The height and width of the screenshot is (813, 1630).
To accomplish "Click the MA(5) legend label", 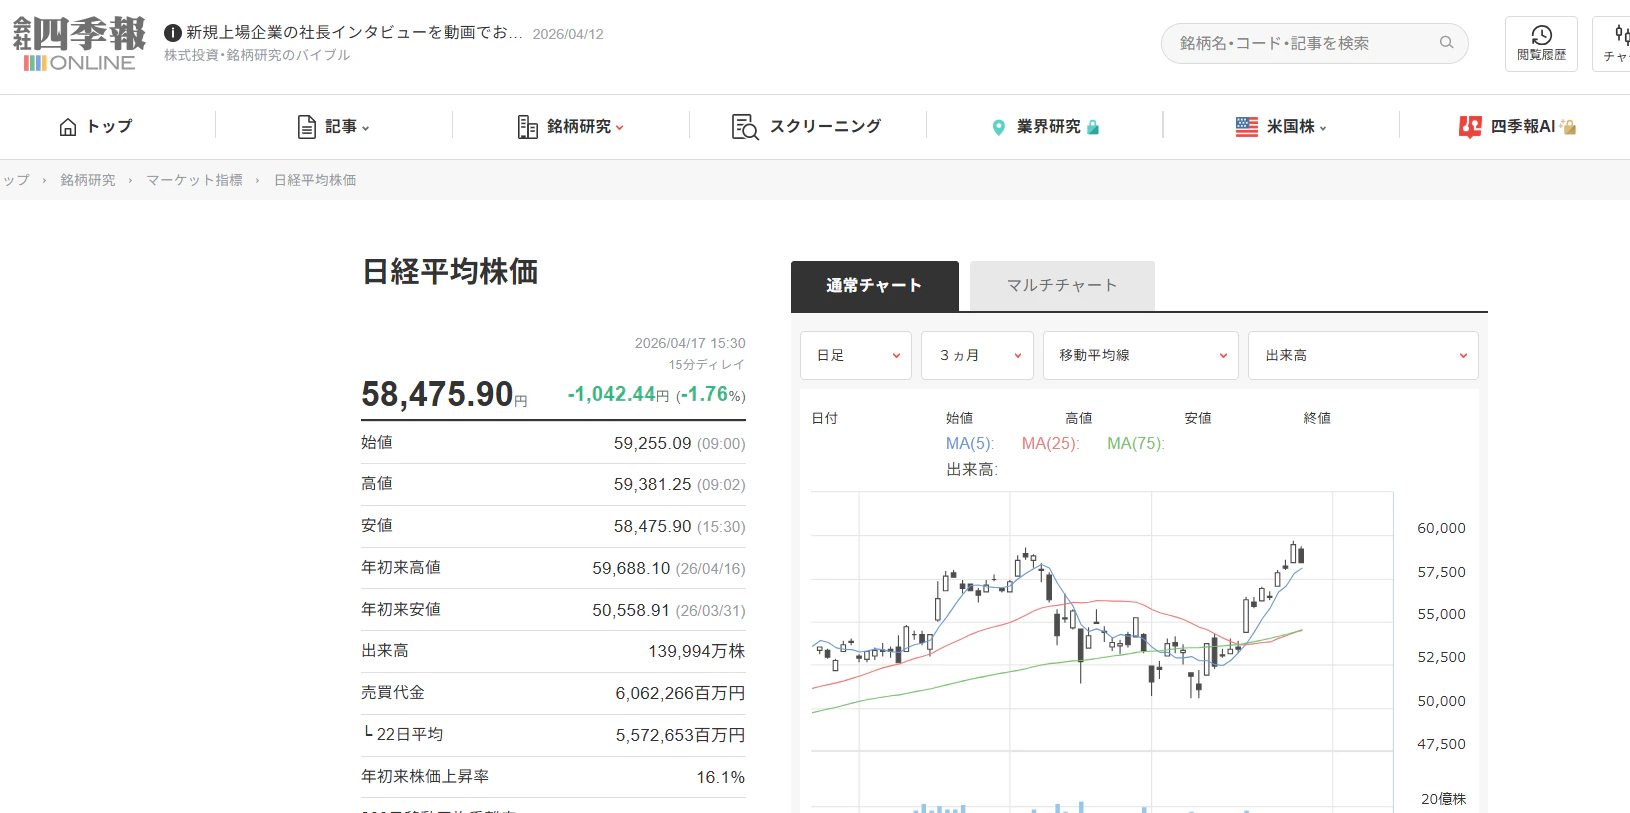I will click(x=970, y=443).
